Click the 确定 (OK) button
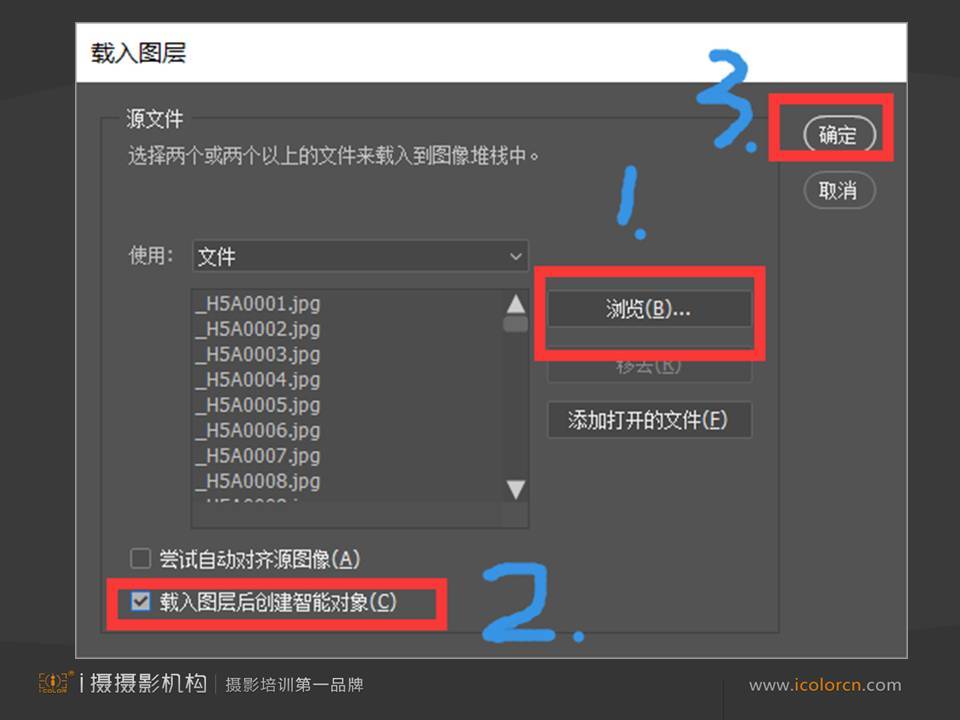960x720 pixels. pyautogui.click(x=838, y=135)
